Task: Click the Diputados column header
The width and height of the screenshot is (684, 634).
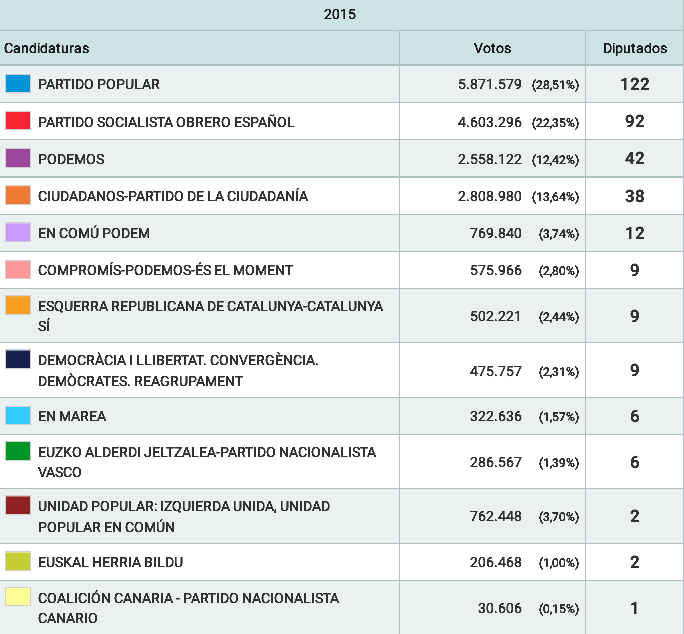Action: tap(635, 48)
